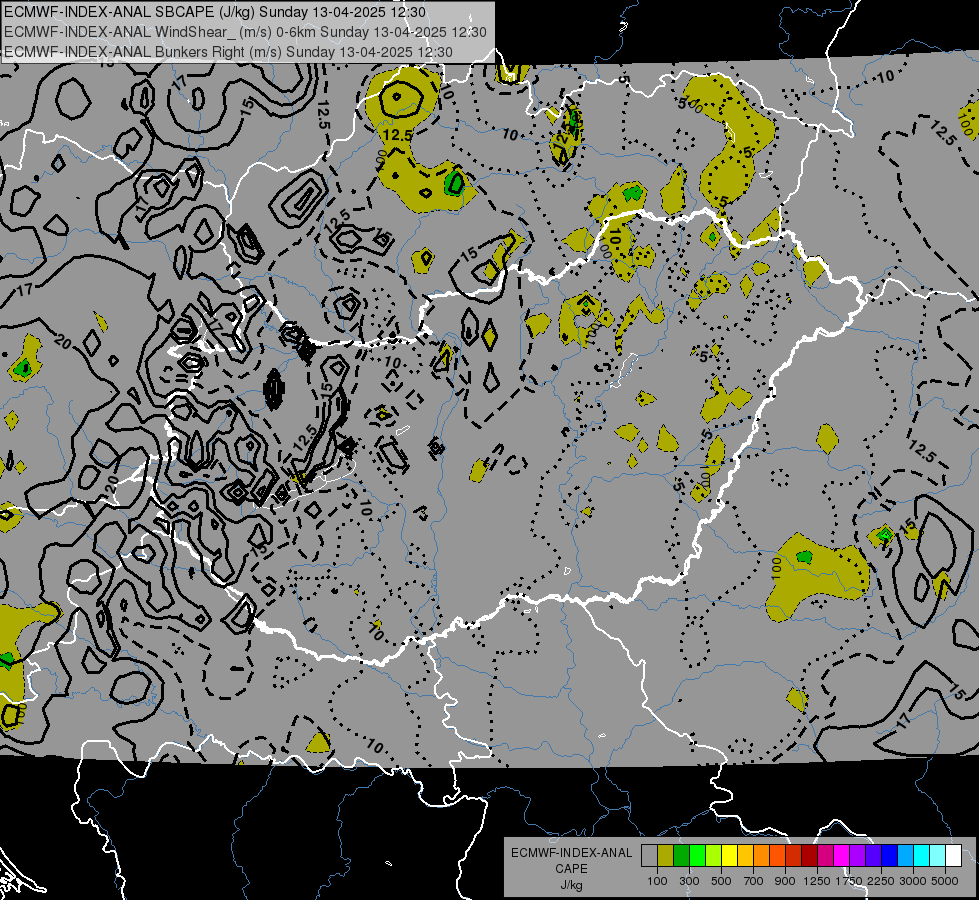Click the 300 value under the legend
Image resolution: width=979 pixels, height=900 pixels.
(x=689, y=881)
